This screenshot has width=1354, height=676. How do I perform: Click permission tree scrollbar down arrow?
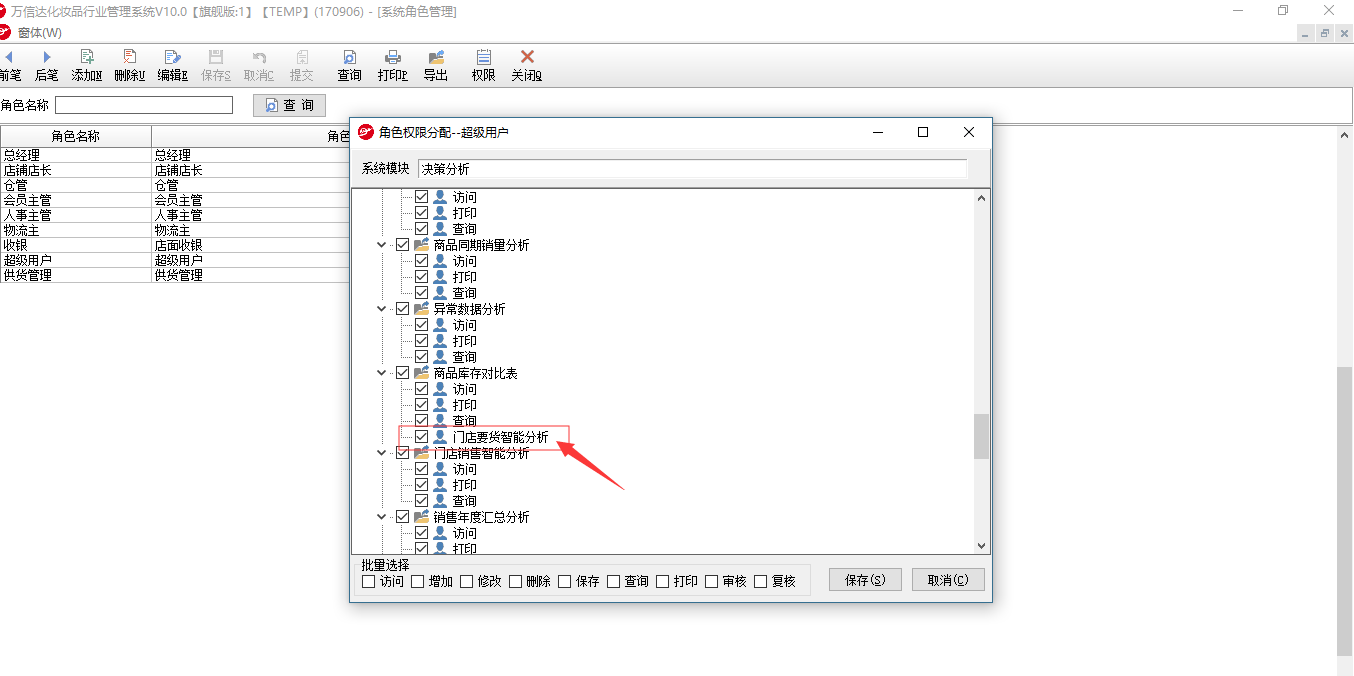point(981,545)
